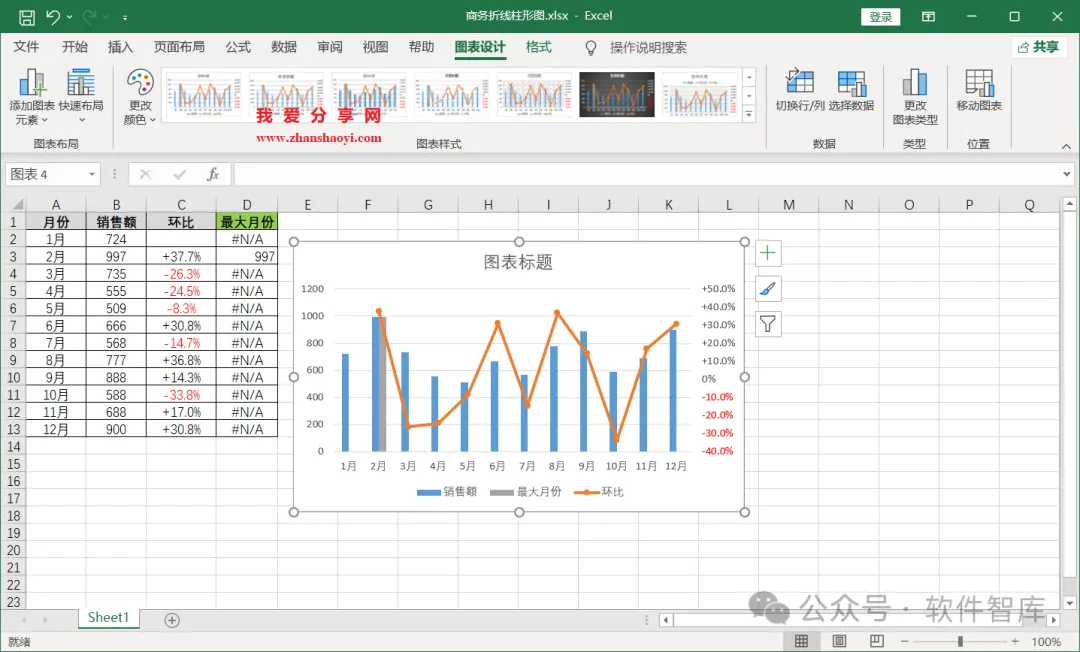The width and height of the screenshot is (1080, 652).
Task: Click the 销售额 legend entry
Action: pyautogui.click(x=446, y=492)
